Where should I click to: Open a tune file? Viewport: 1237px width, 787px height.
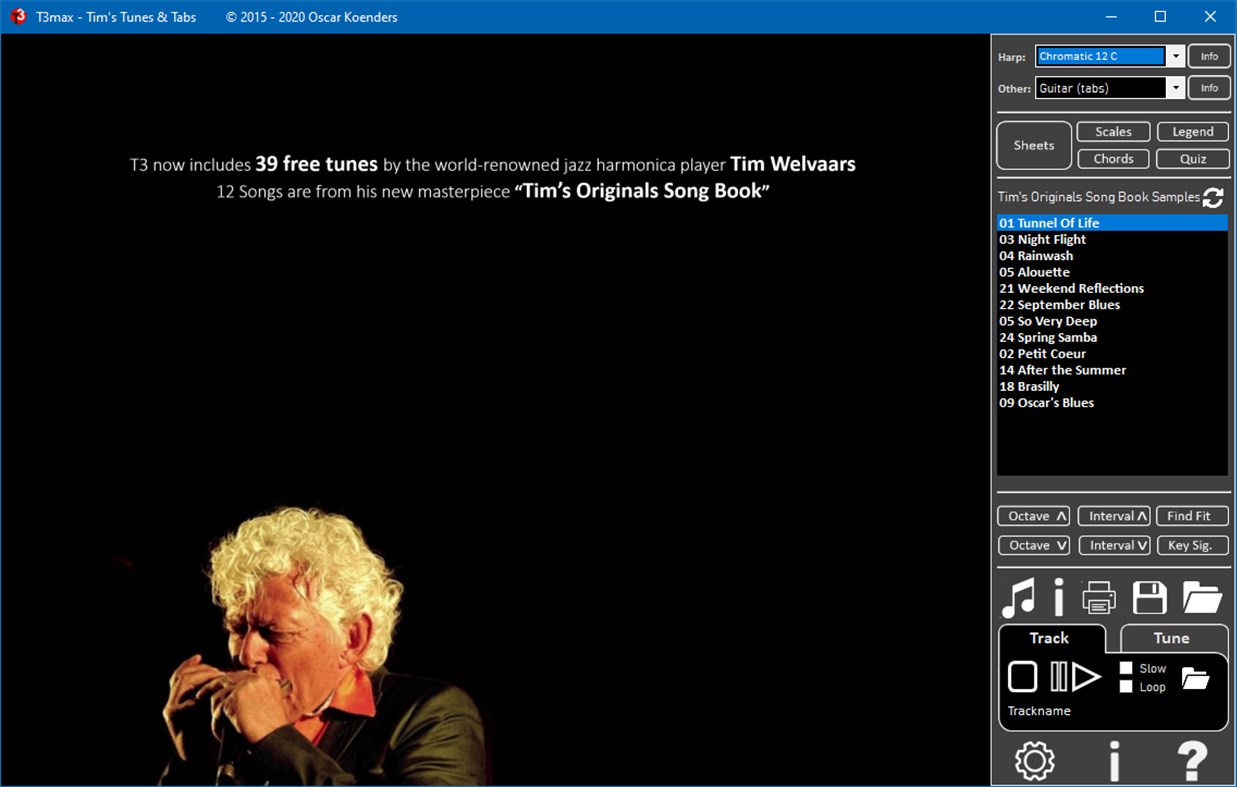coord(1201,597)
